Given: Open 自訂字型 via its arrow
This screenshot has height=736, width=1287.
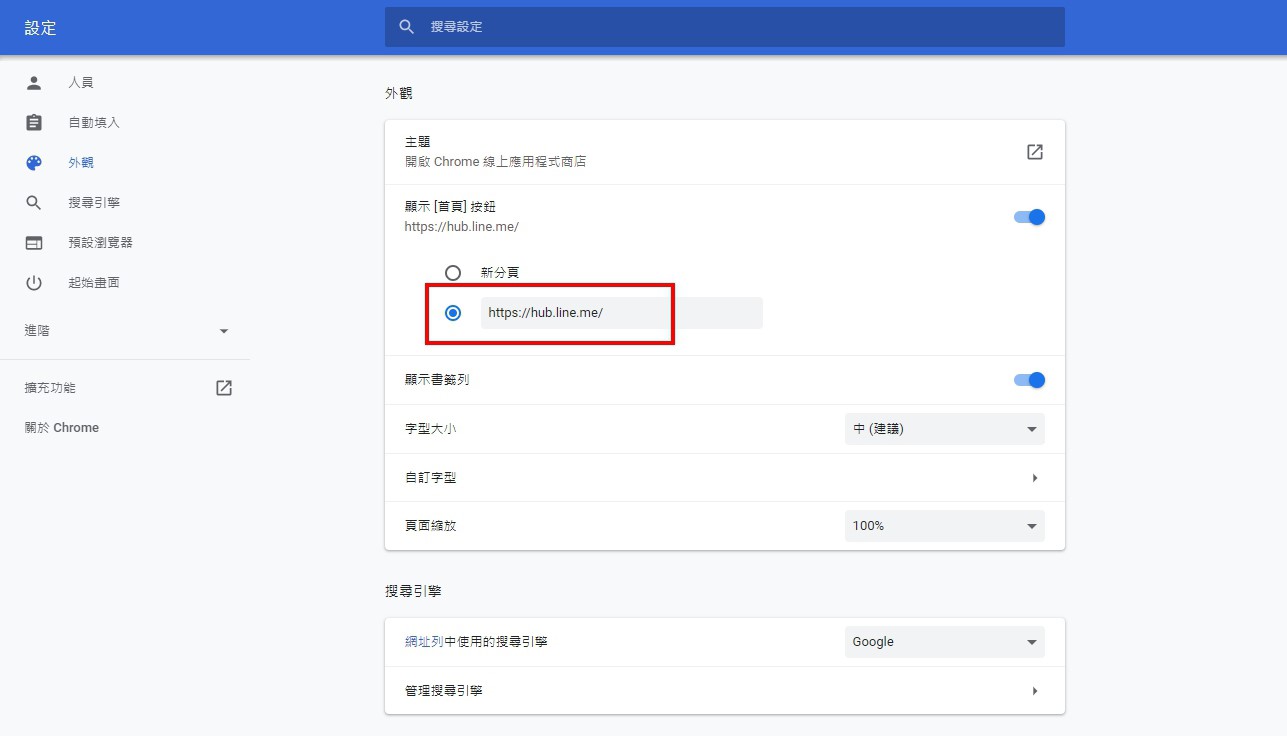Looking at the screenshot, I should click(1035, 478).
